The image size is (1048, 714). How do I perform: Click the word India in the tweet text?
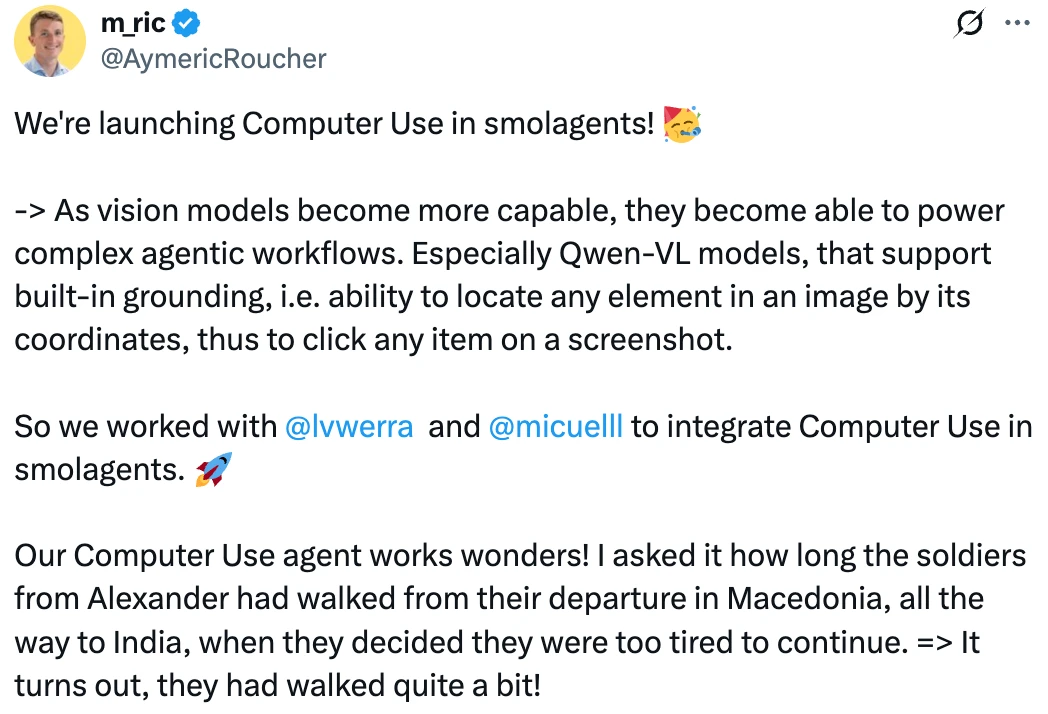pyautogui.click(x=147, y=643)
